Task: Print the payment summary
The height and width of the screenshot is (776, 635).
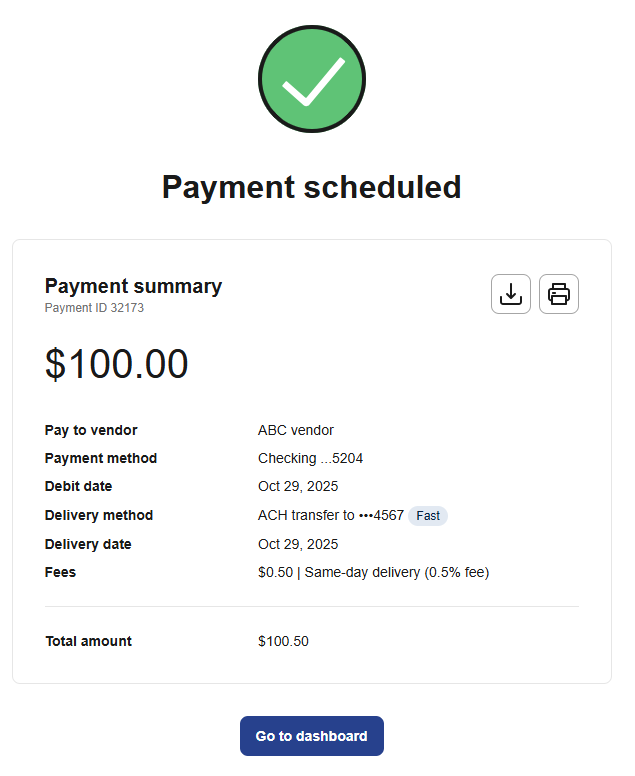Action: click(x=559, y=294)
